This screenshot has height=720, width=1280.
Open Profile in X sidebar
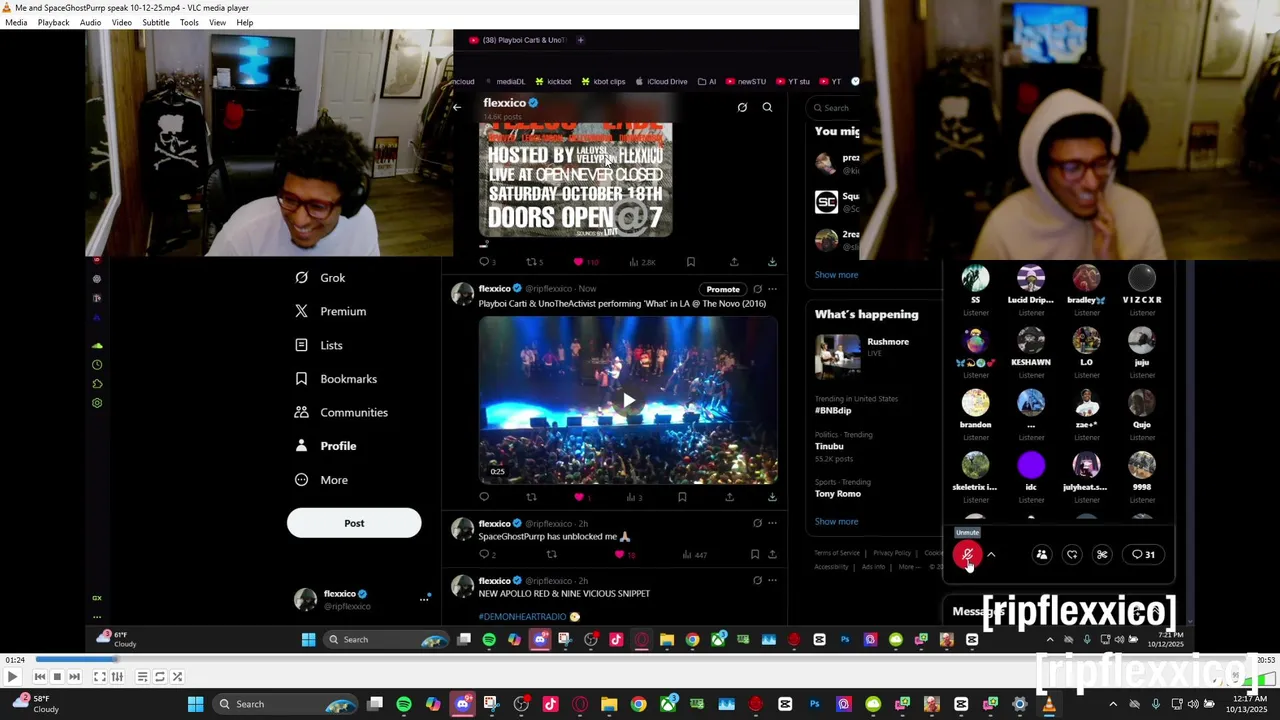click(325, 446)
